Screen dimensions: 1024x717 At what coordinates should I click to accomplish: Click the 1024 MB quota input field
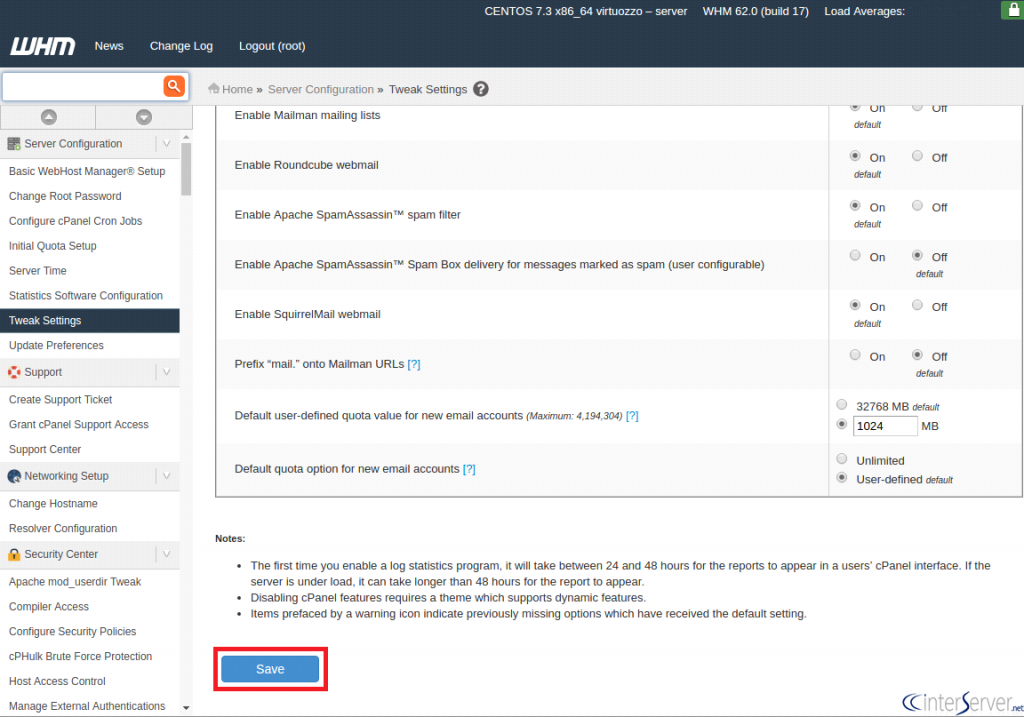[x=884, y=426]
